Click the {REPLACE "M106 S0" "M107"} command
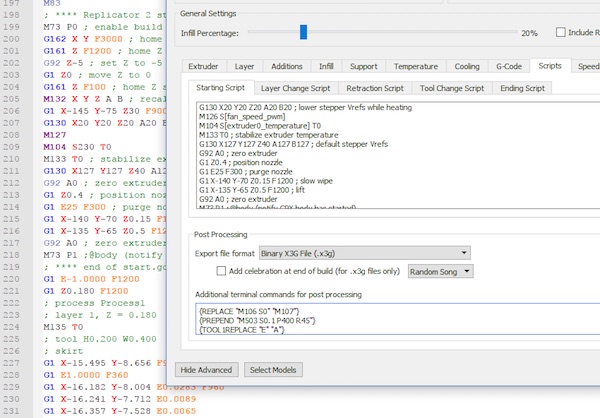This screenshot has height=418, width=600. (249, 311)
